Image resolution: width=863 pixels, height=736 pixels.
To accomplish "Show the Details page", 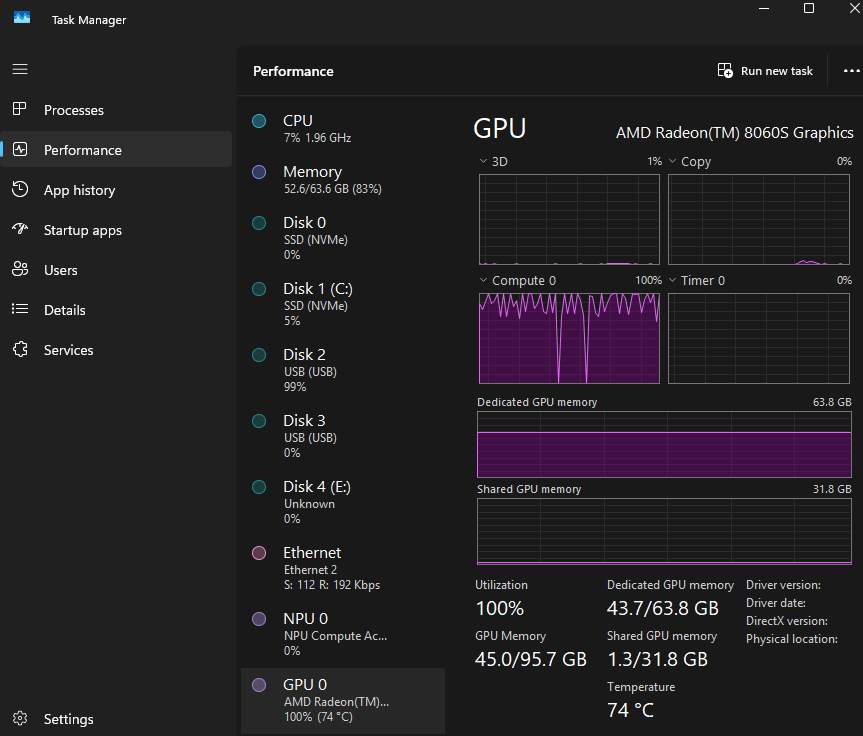I will pyautogui.click(x=116, y=310).
